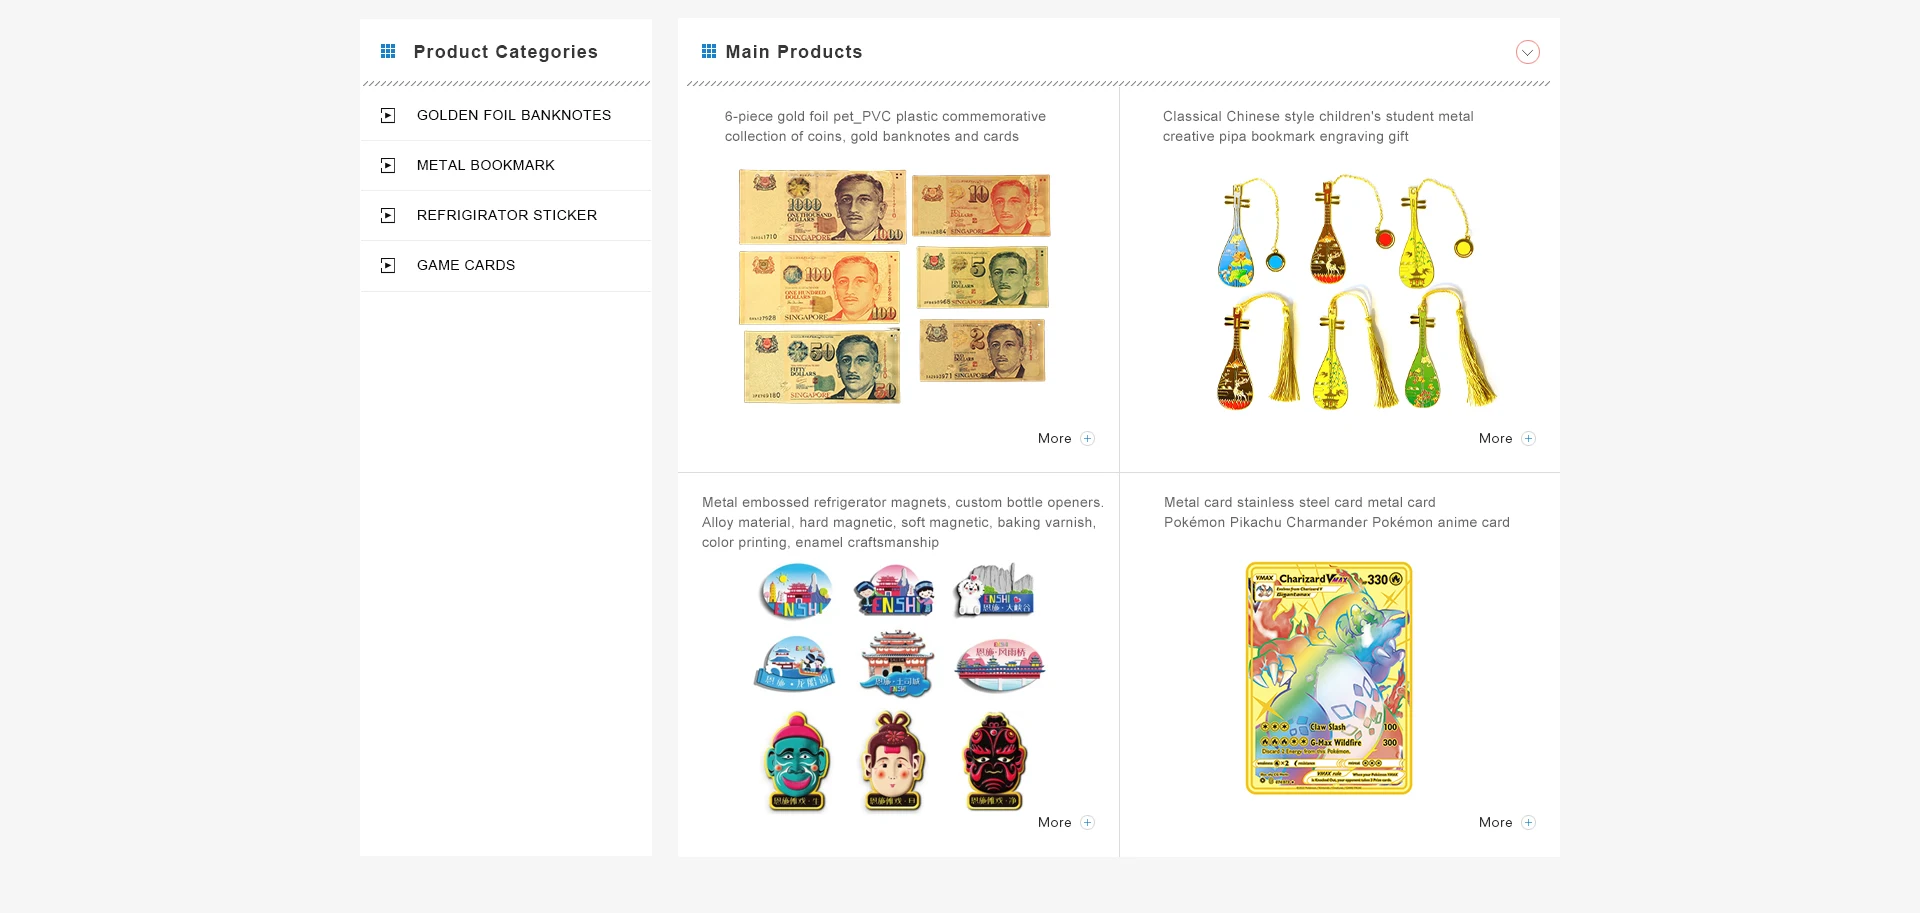This screenshot has width=1920, height=913.
Task: Click the Charizard VMAX metal card image
Action: click(1329, 678)
